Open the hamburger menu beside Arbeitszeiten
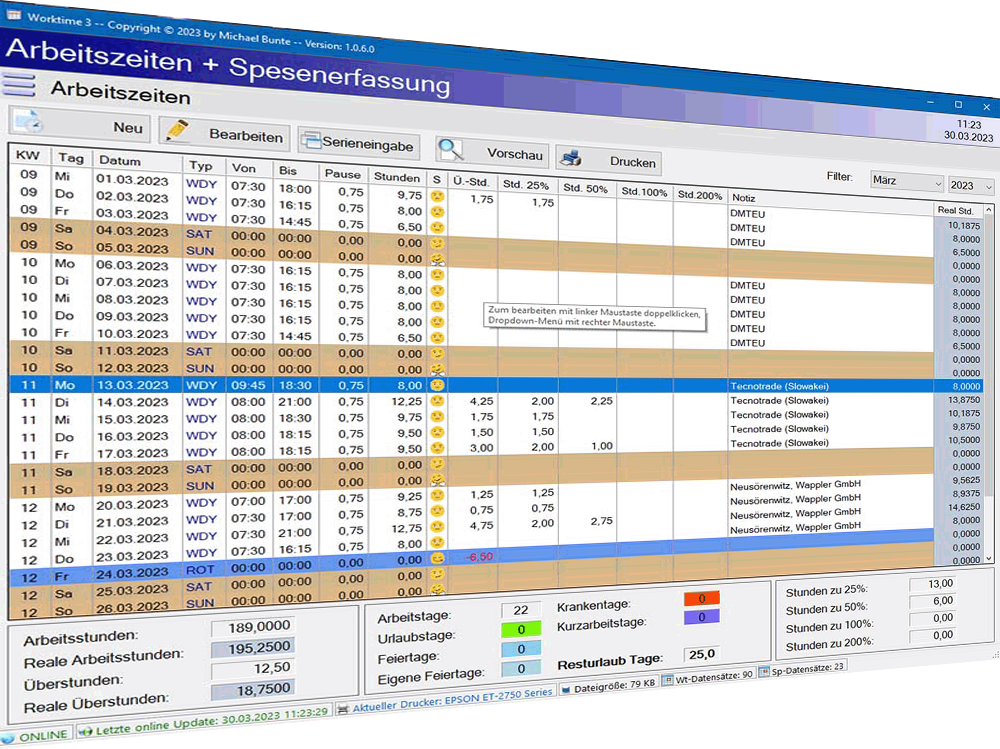Screen dimensions: 1000x749 pyautogui.click(x=19, y=84)
